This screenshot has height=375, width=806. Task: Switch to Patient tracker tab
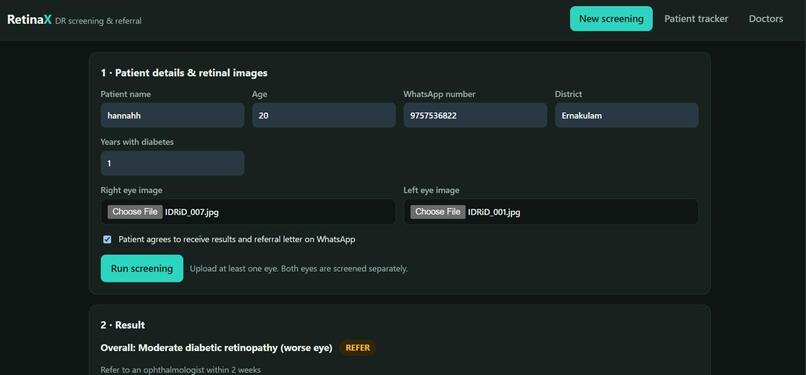click(696, 18)
